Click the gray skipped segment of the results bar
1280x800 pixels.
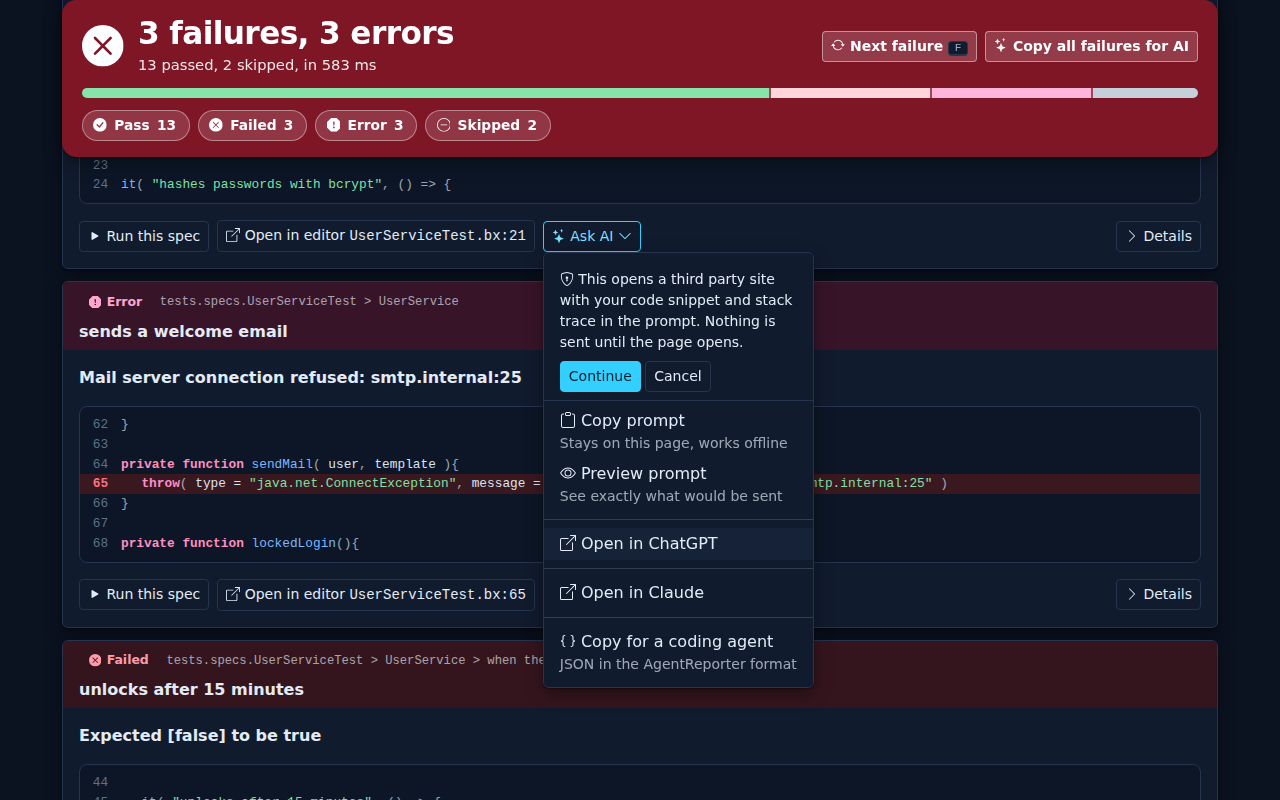[1145, 93]
